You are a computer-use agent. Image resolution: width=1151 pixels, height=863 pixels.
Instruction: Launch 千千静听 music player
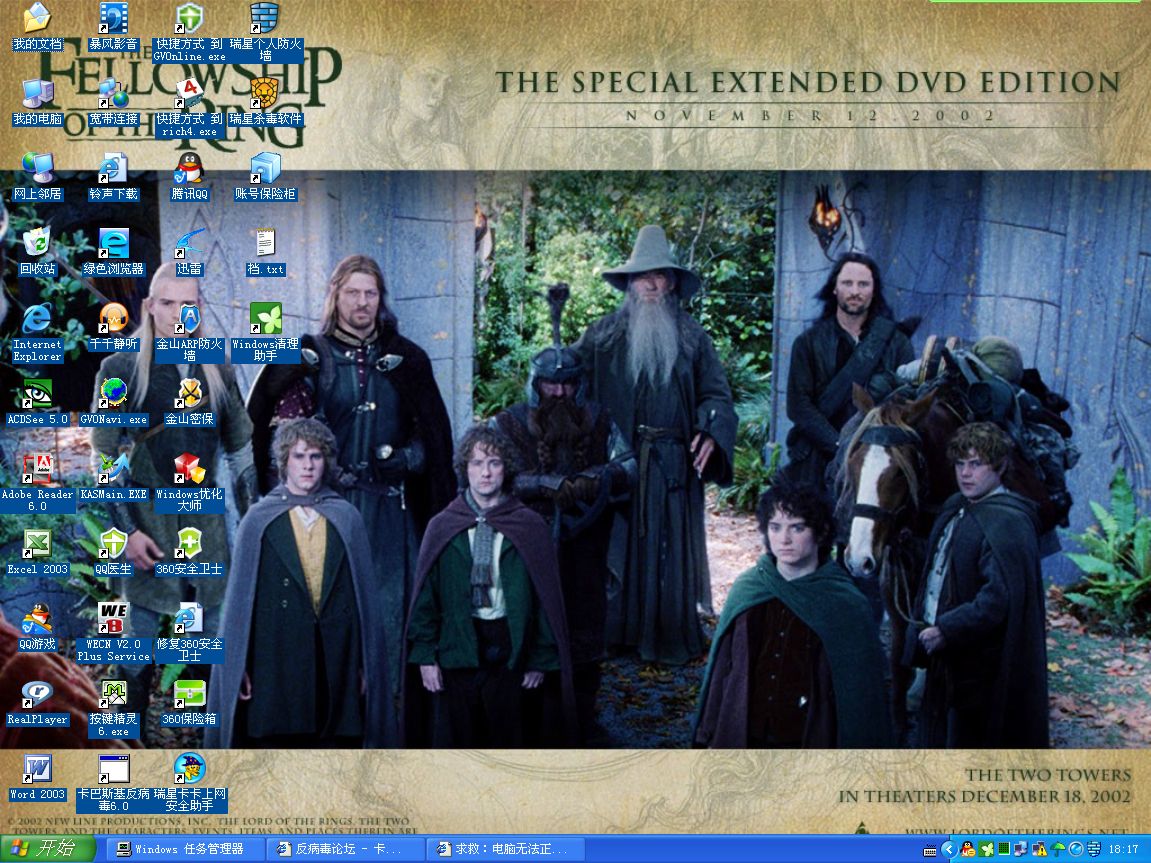click(113, 327)
